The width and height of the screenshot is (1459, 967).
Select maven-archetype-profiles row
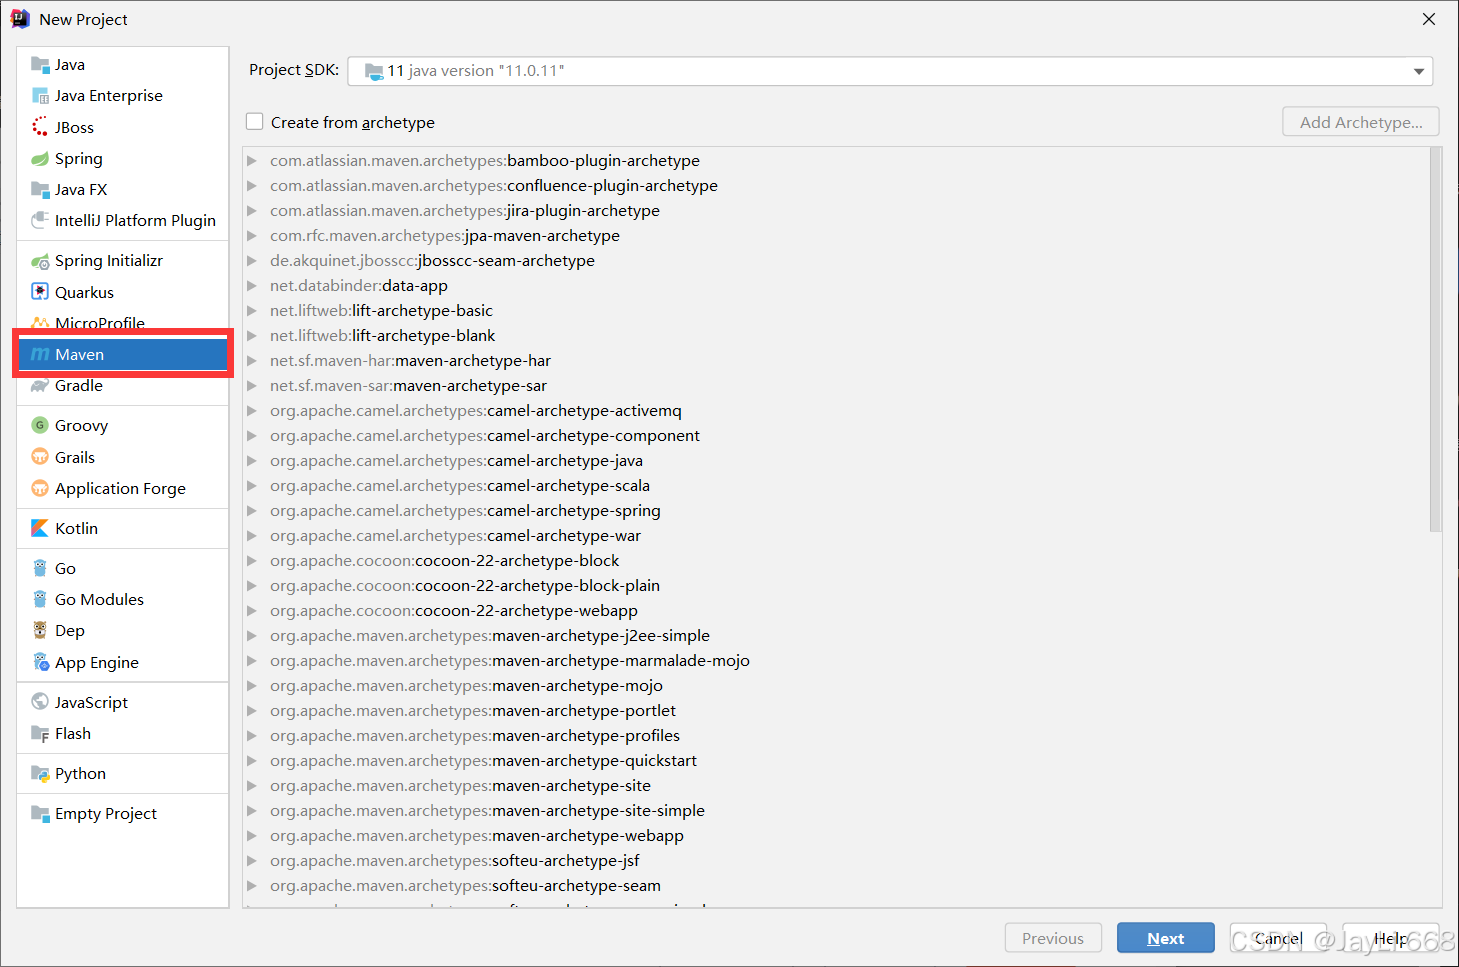tap(475, 736)
